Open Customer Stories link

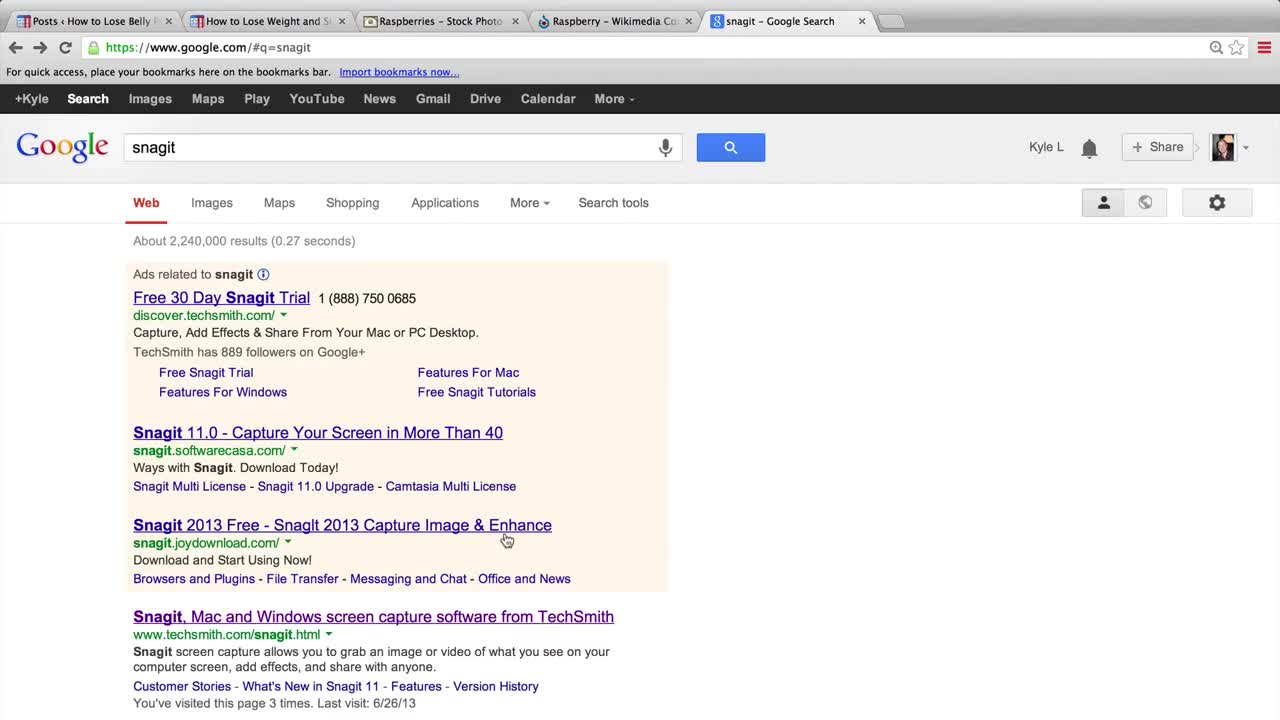pos(182,686)
